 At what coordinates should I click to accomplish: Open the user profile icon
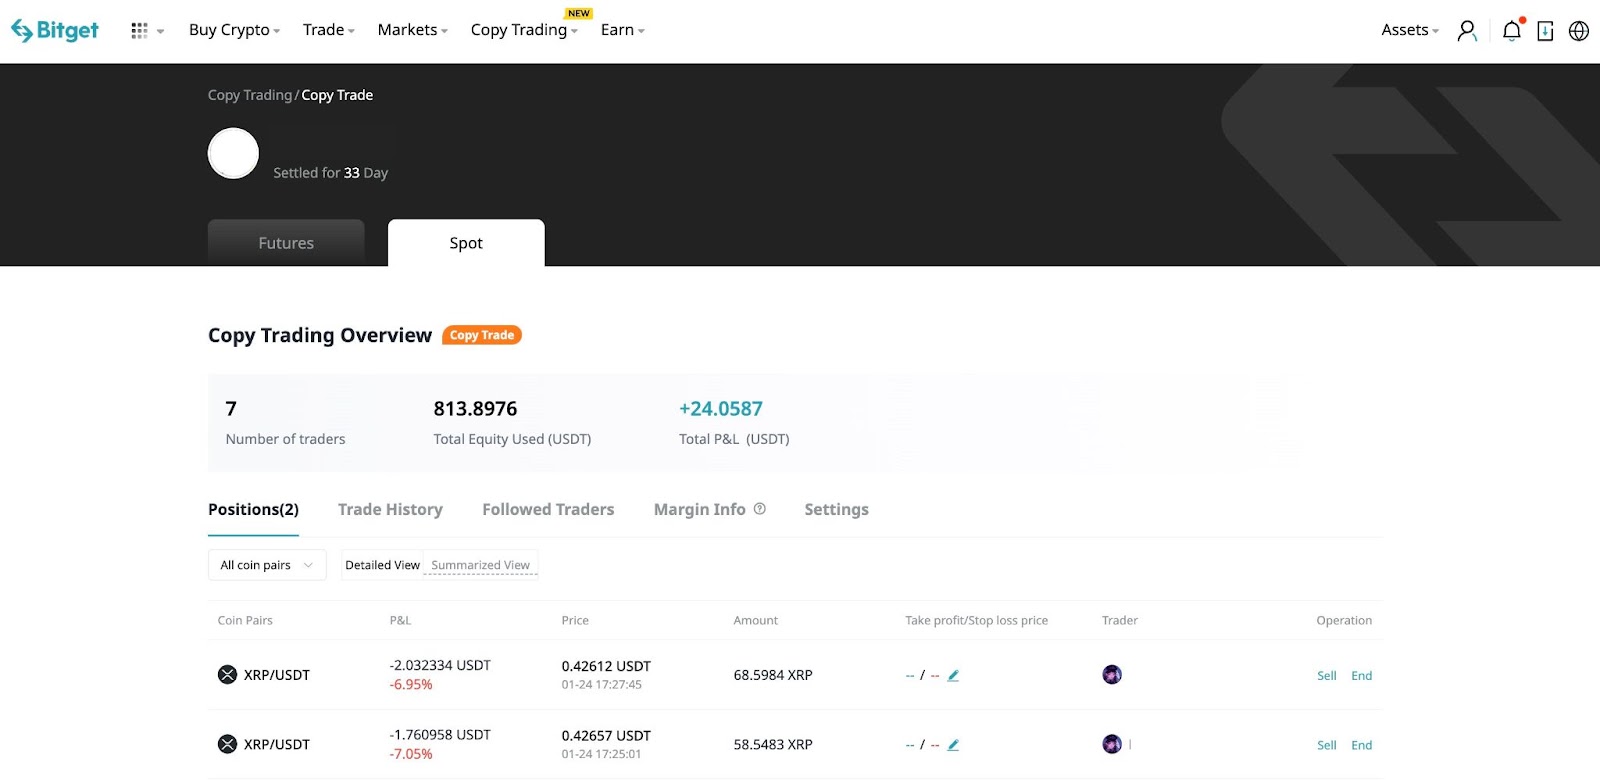tap(1467, 31)
